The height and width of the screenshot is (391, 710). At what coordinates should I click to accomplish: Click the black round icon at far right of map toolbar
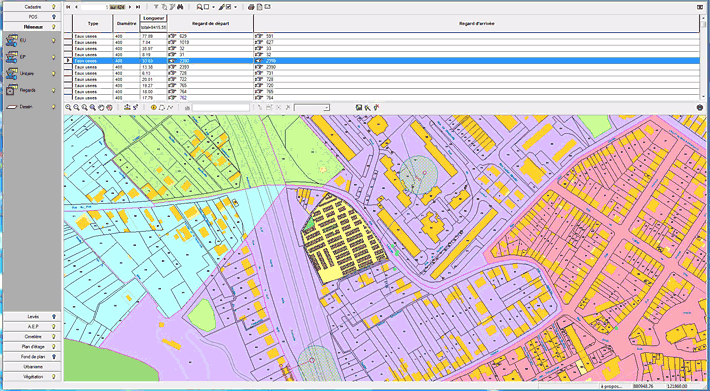click(700, 108)
